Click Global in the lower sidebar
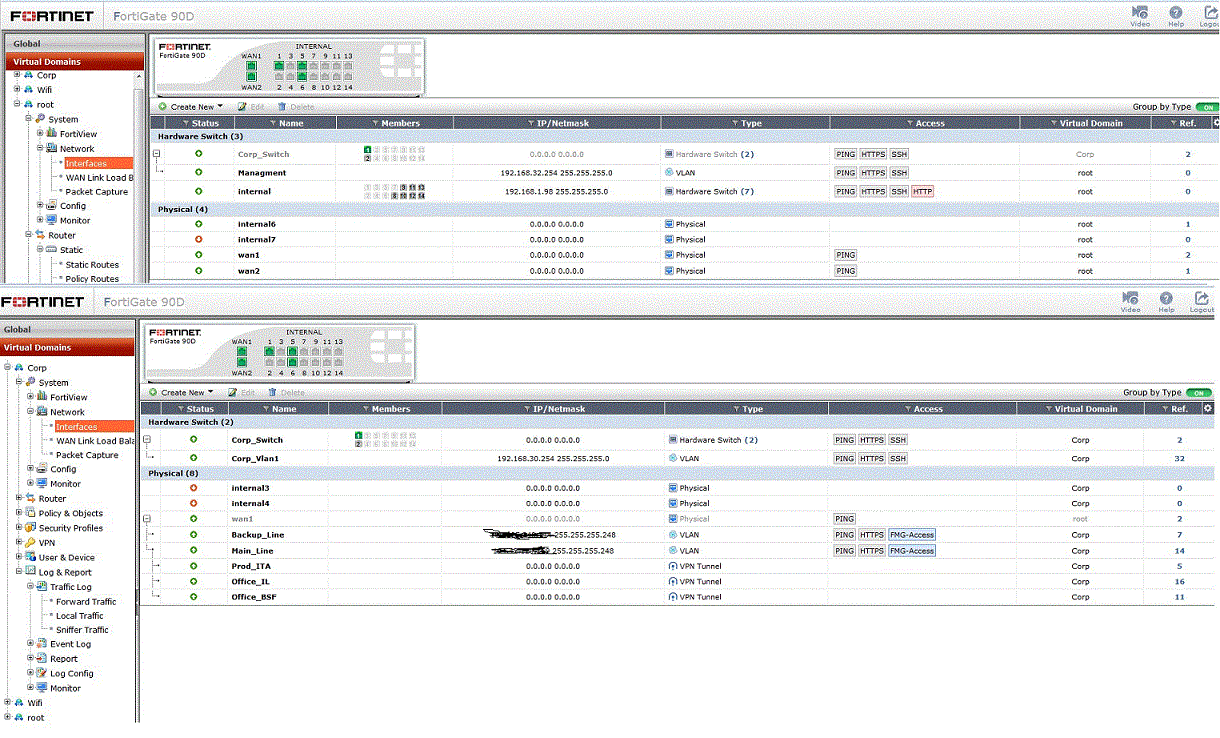 68,329
